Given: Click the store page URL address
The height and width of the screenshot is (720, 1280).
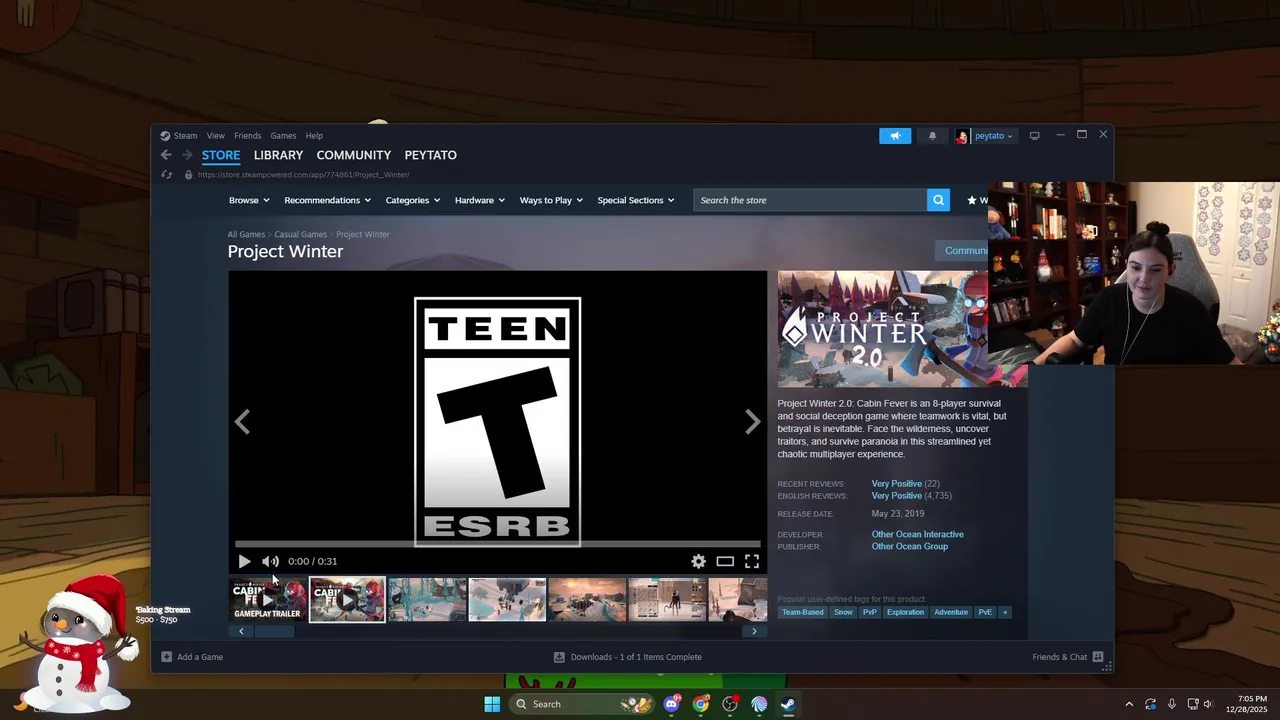Looking at the screenshot, I should (303, 175).
